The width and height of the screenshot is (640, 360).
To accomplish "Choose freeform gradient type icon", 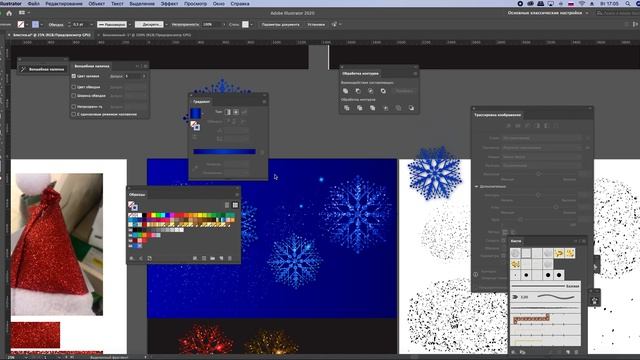I will pyautogui.click(x=244, y=112).
